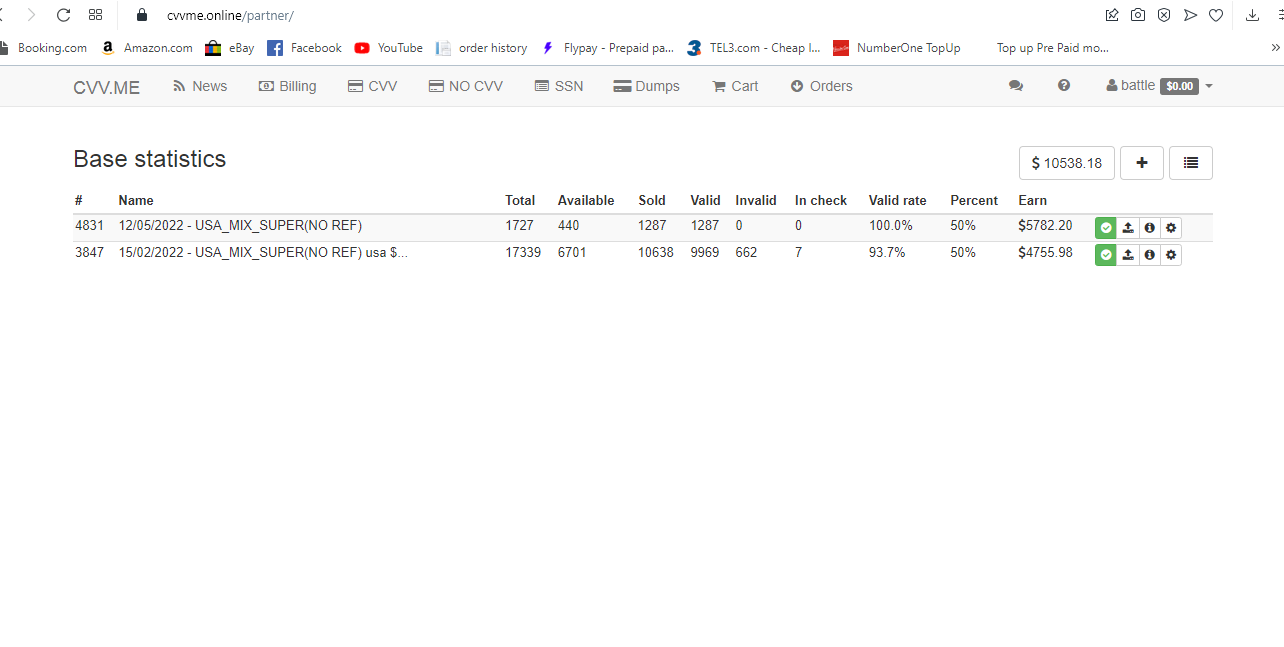This screenshot has width=1284, height=647.
Task: Click the padlock site security icon
Action: (x=141, y=15)
